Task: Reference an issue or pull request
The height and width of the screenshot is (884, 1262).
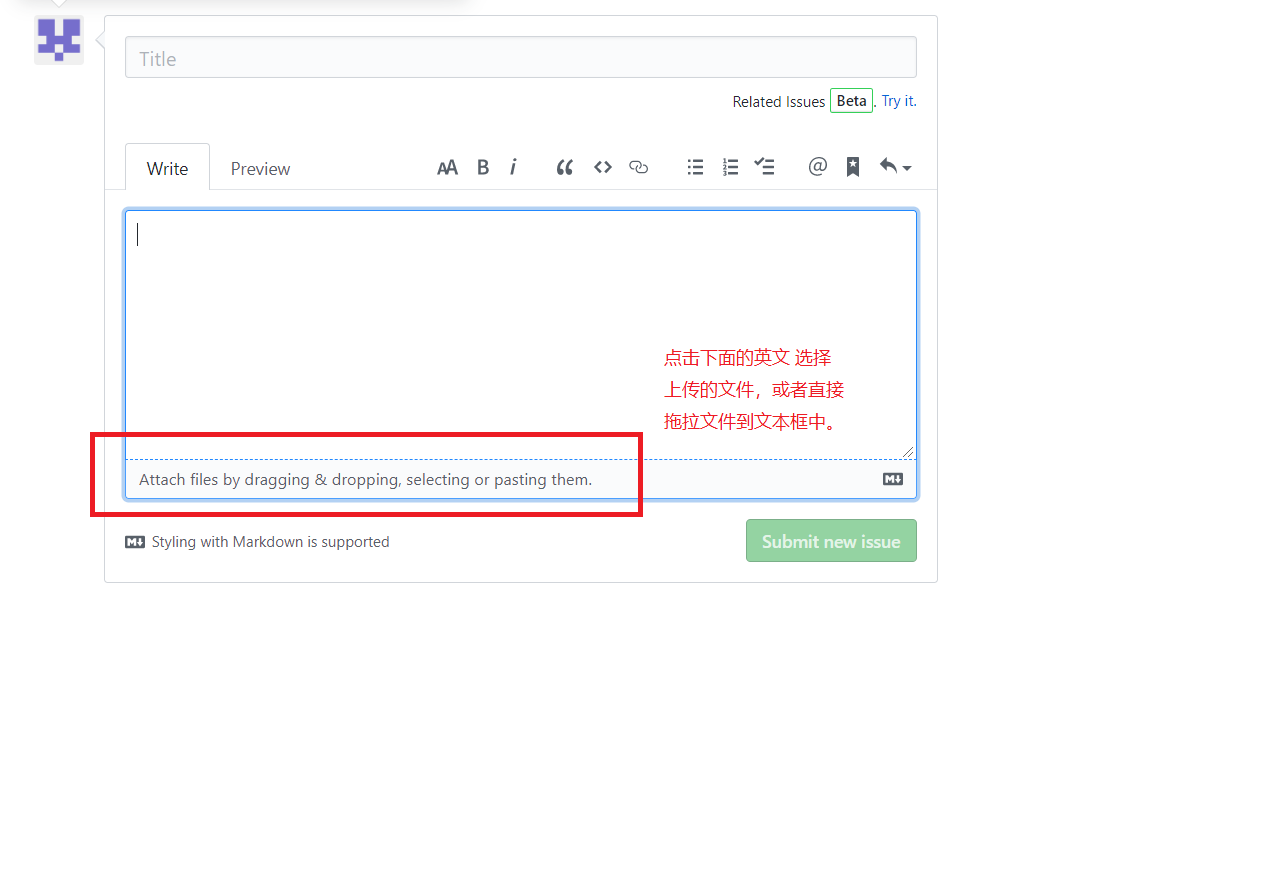Action: tap(852, 167)
